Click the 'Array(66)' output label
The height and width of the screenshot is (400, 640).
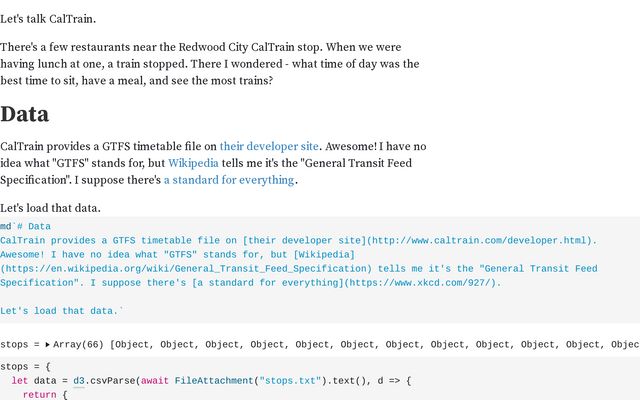78,344
